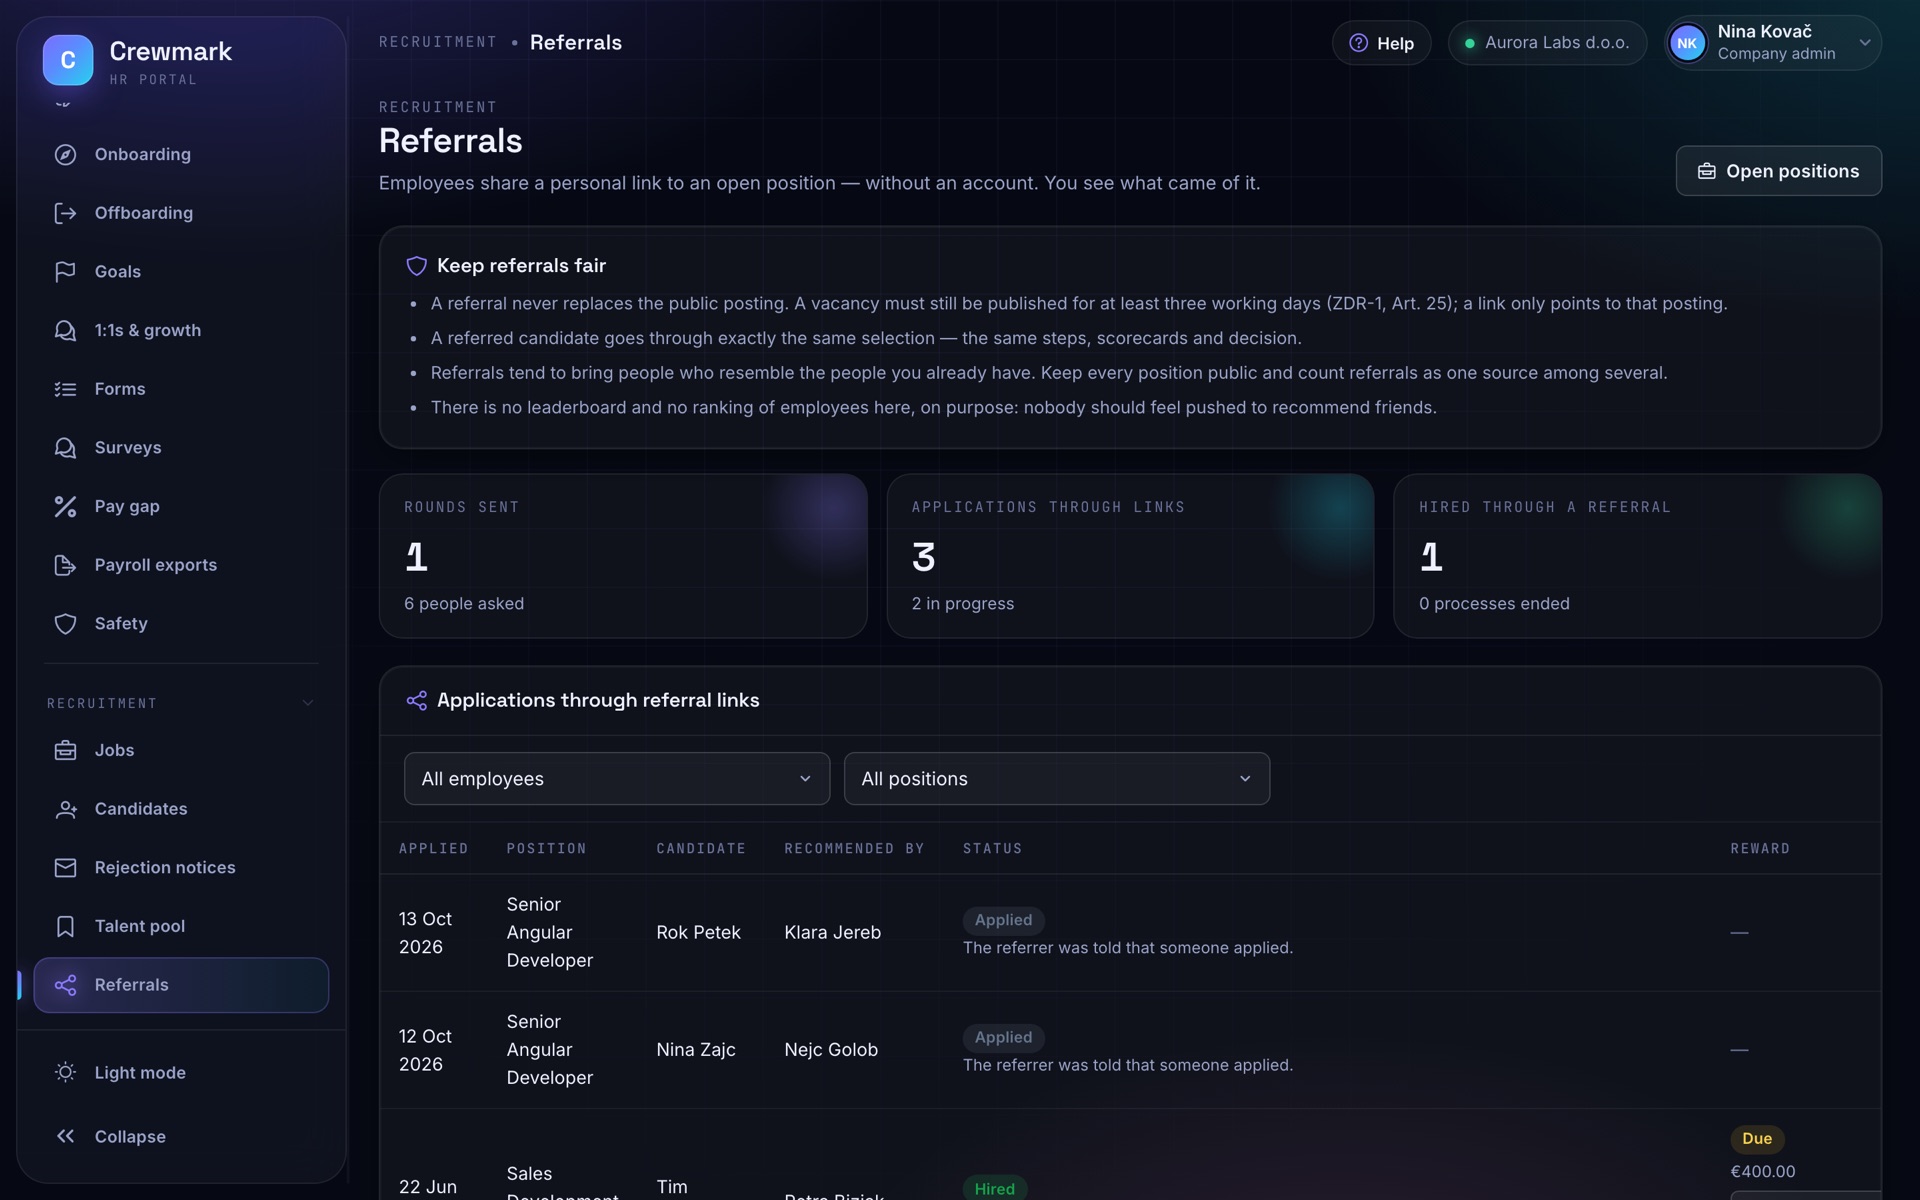Click candidate name Rok Petek
Viewport: 1920px width, 1200px height.
[x=698, y=932]
